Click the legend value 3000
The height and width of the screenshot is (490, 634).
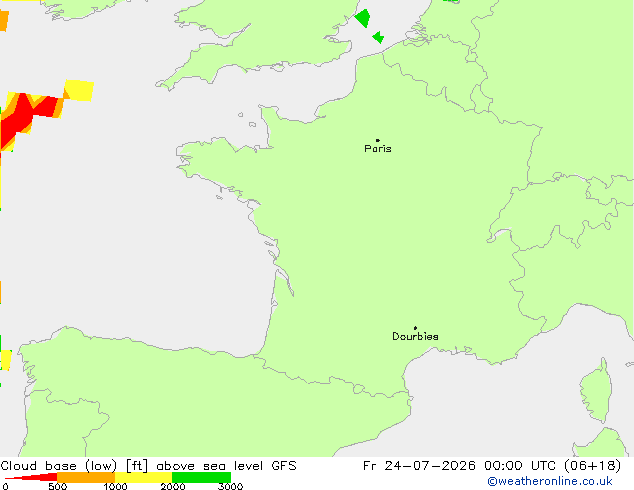point(230,486)
